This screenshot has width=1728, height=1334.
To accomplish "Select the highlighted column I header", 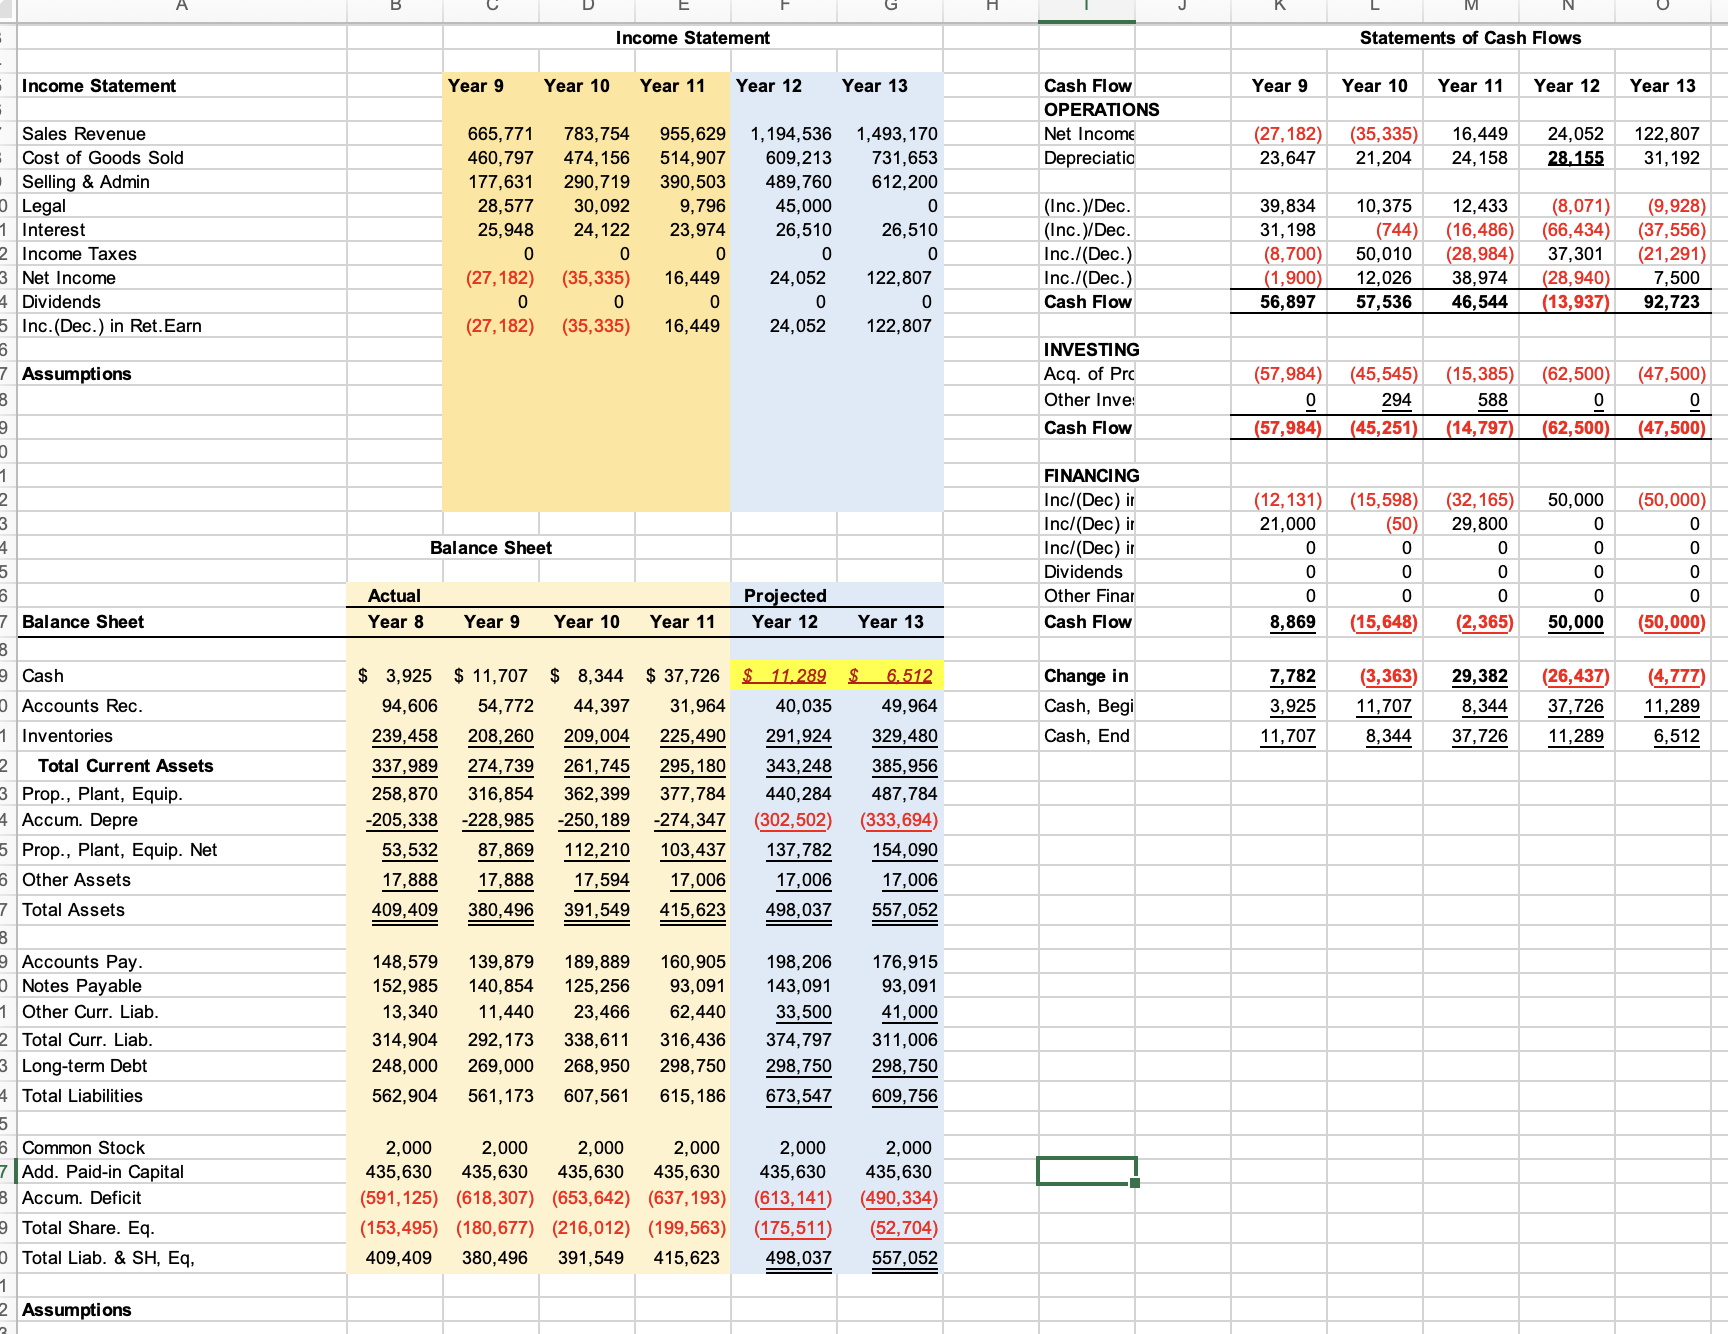I will 1086,9.
